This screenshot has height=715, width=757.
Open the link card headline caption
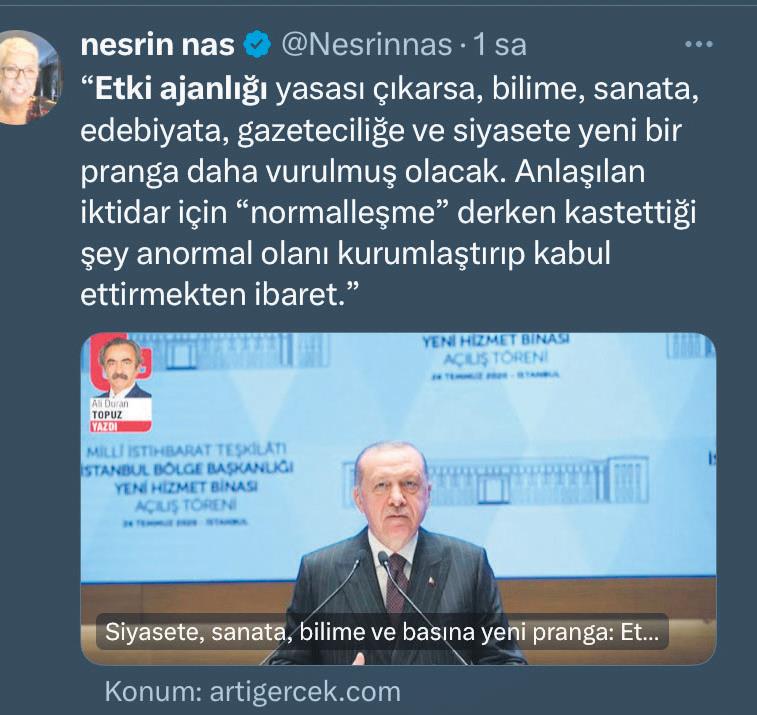click(382, 632)
